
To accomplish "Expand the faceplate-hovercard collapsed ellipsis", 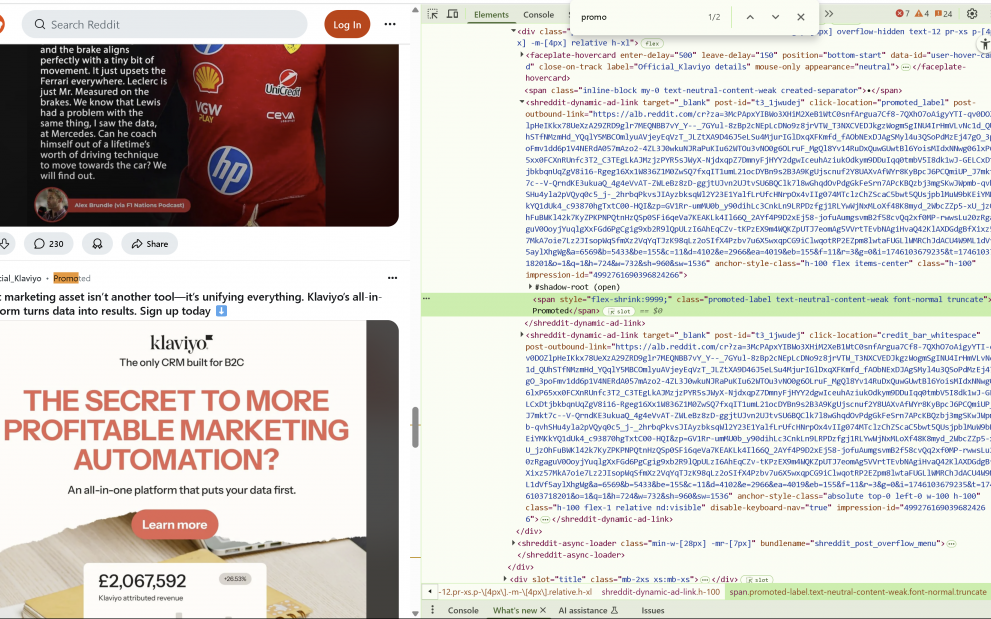I will coord(906,67).
